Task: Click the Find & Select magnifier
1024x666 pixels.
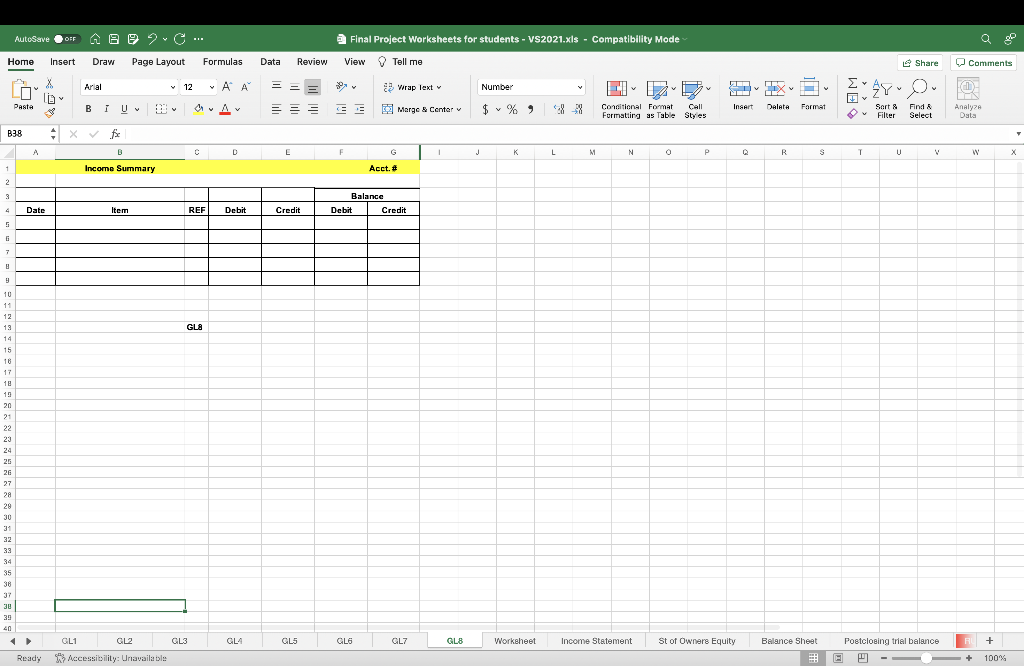Action: (918, 88)
